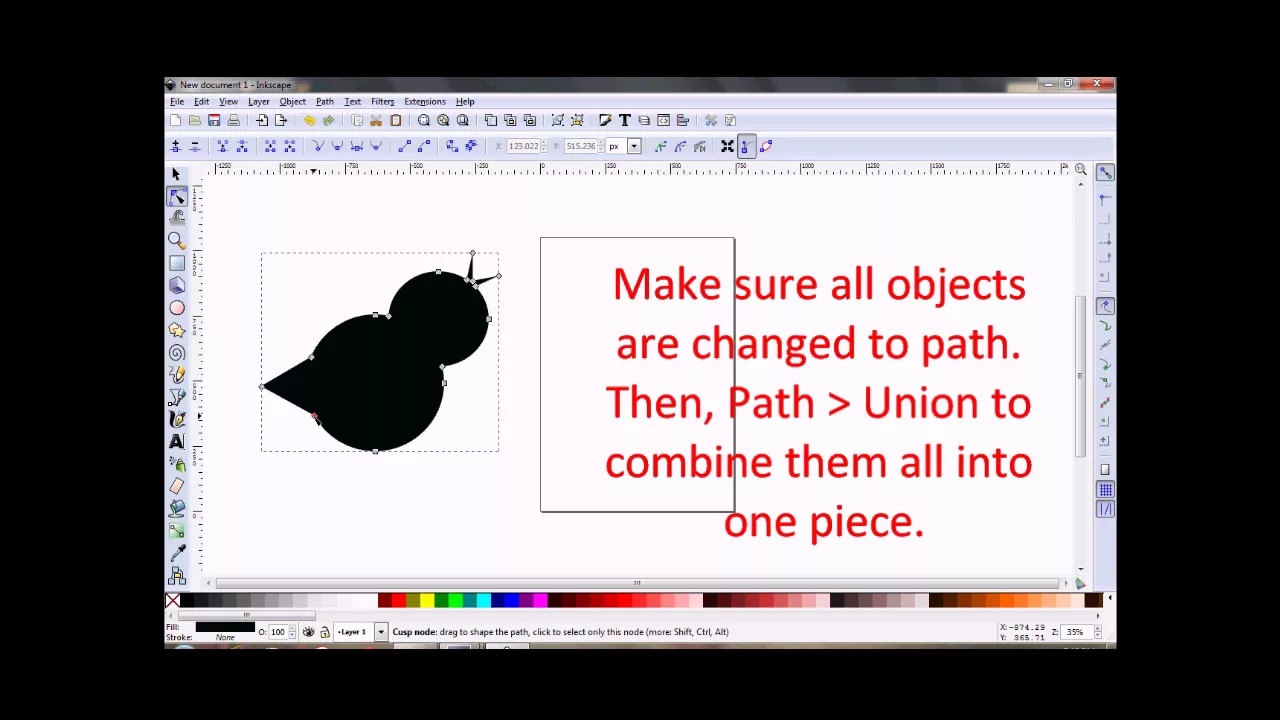Select the Zoom magnifier tool in toolbox
Viewport: 1280px width, 720px height.
(x=177, y=240)
